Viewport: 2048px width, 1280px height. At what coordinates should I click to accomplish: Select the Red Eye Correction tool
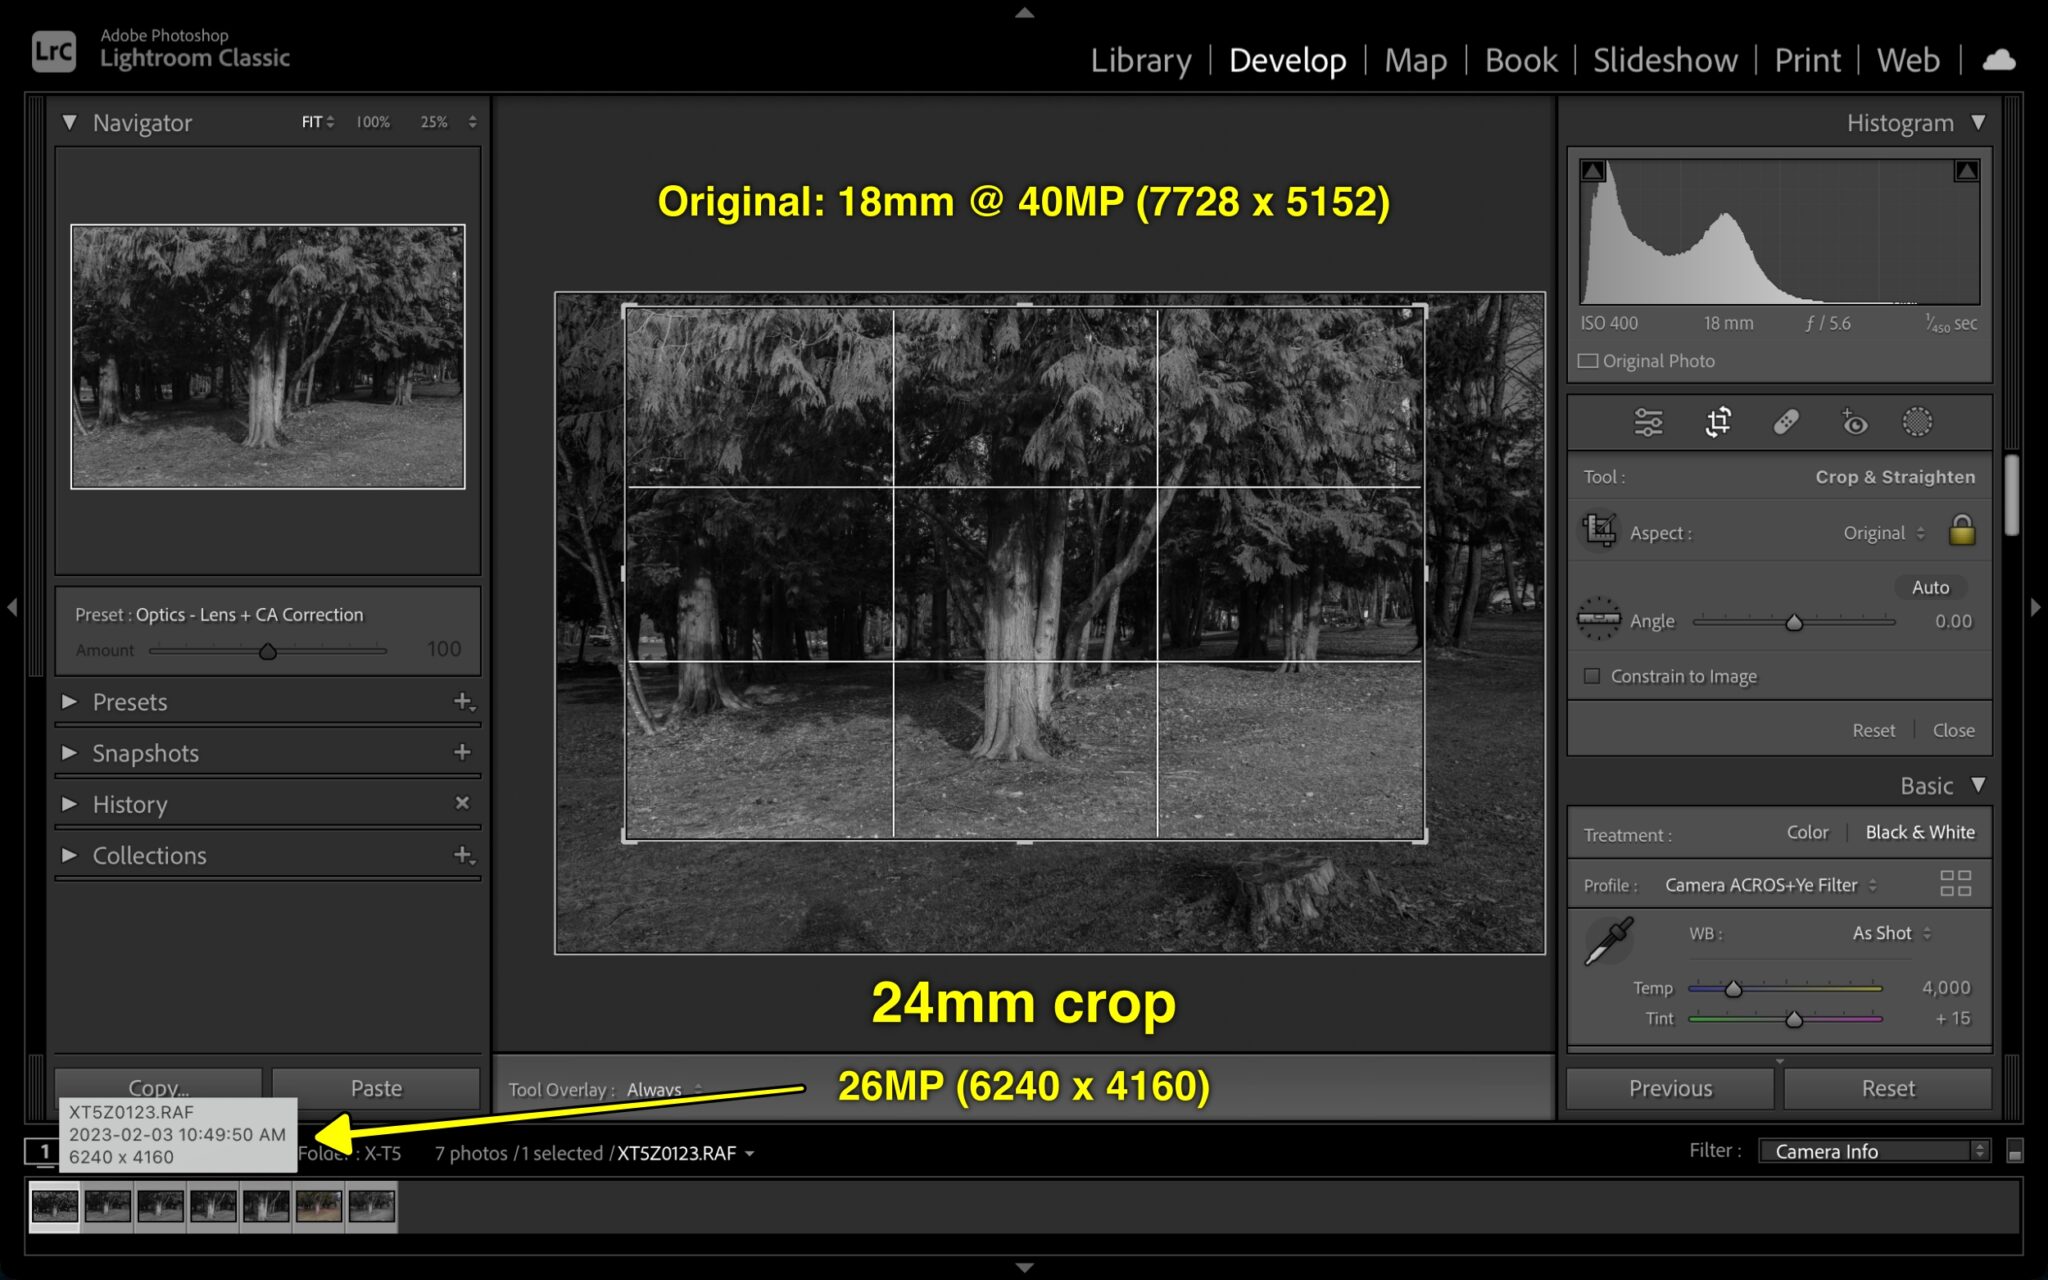click(1854, 423)
